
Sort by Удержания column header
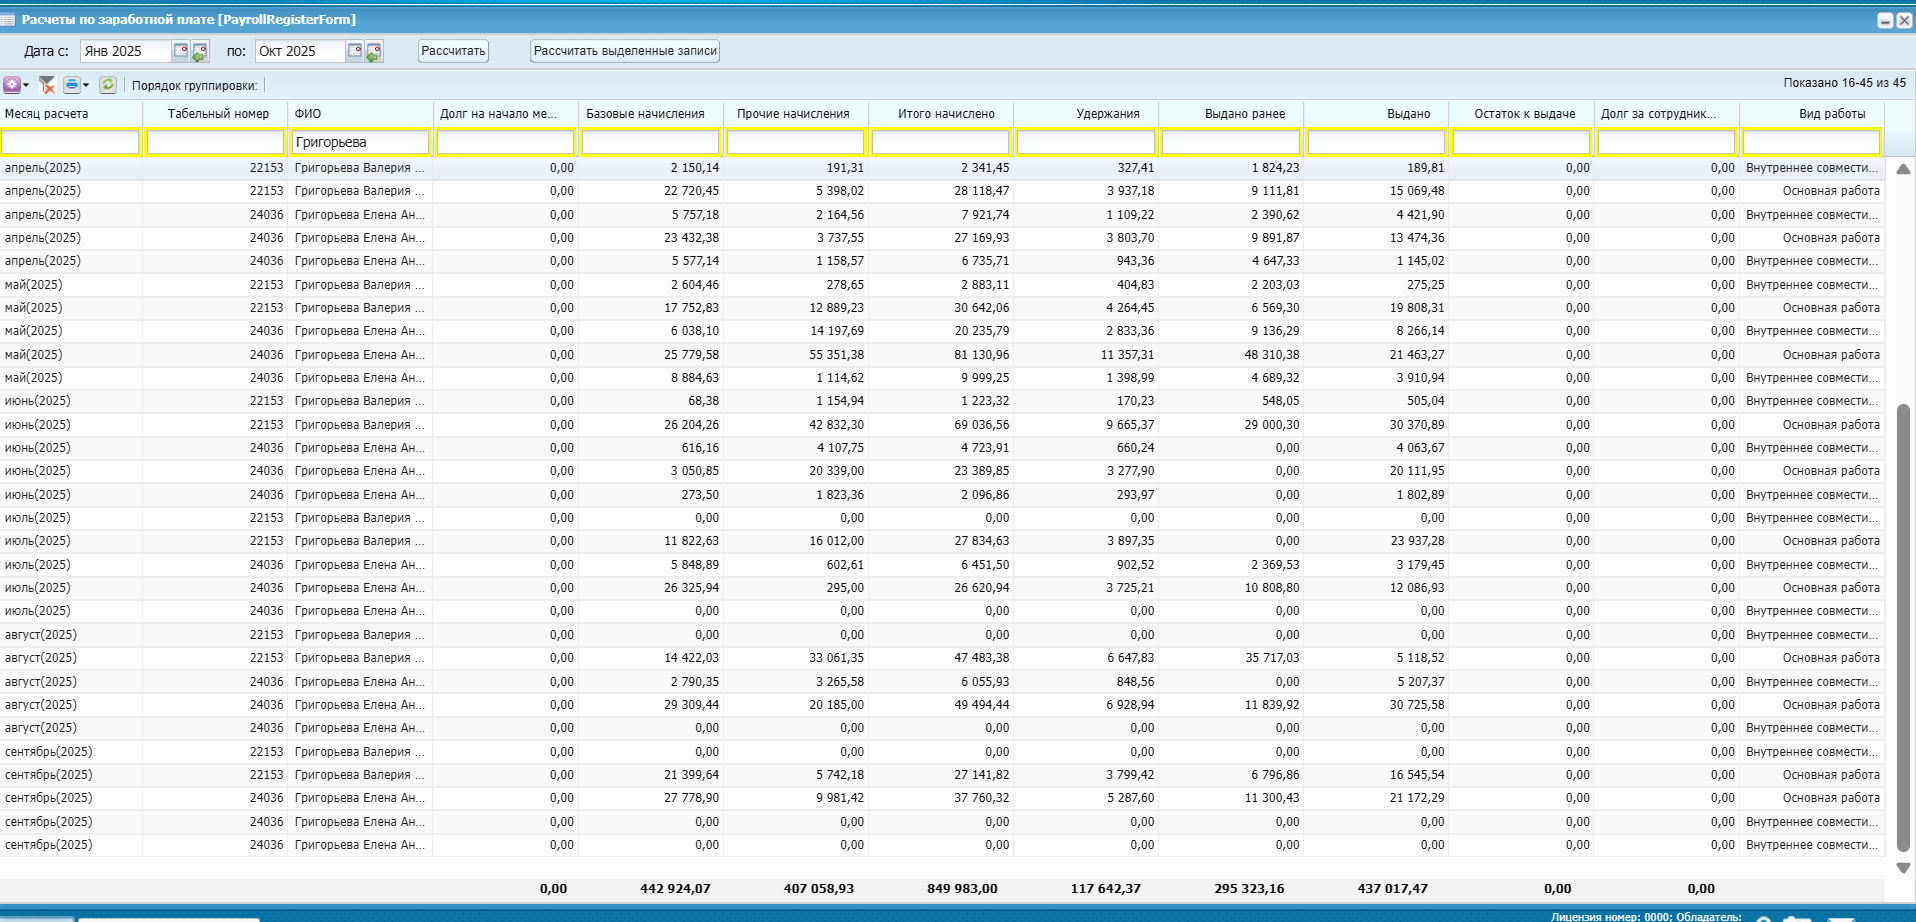1107,114
